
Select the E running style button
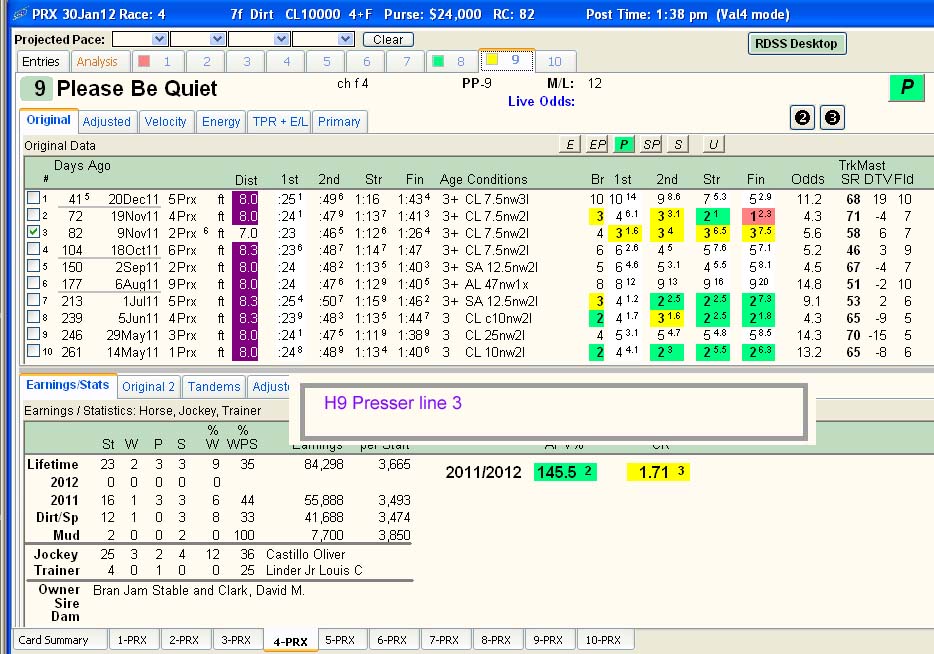pos(570,144)
